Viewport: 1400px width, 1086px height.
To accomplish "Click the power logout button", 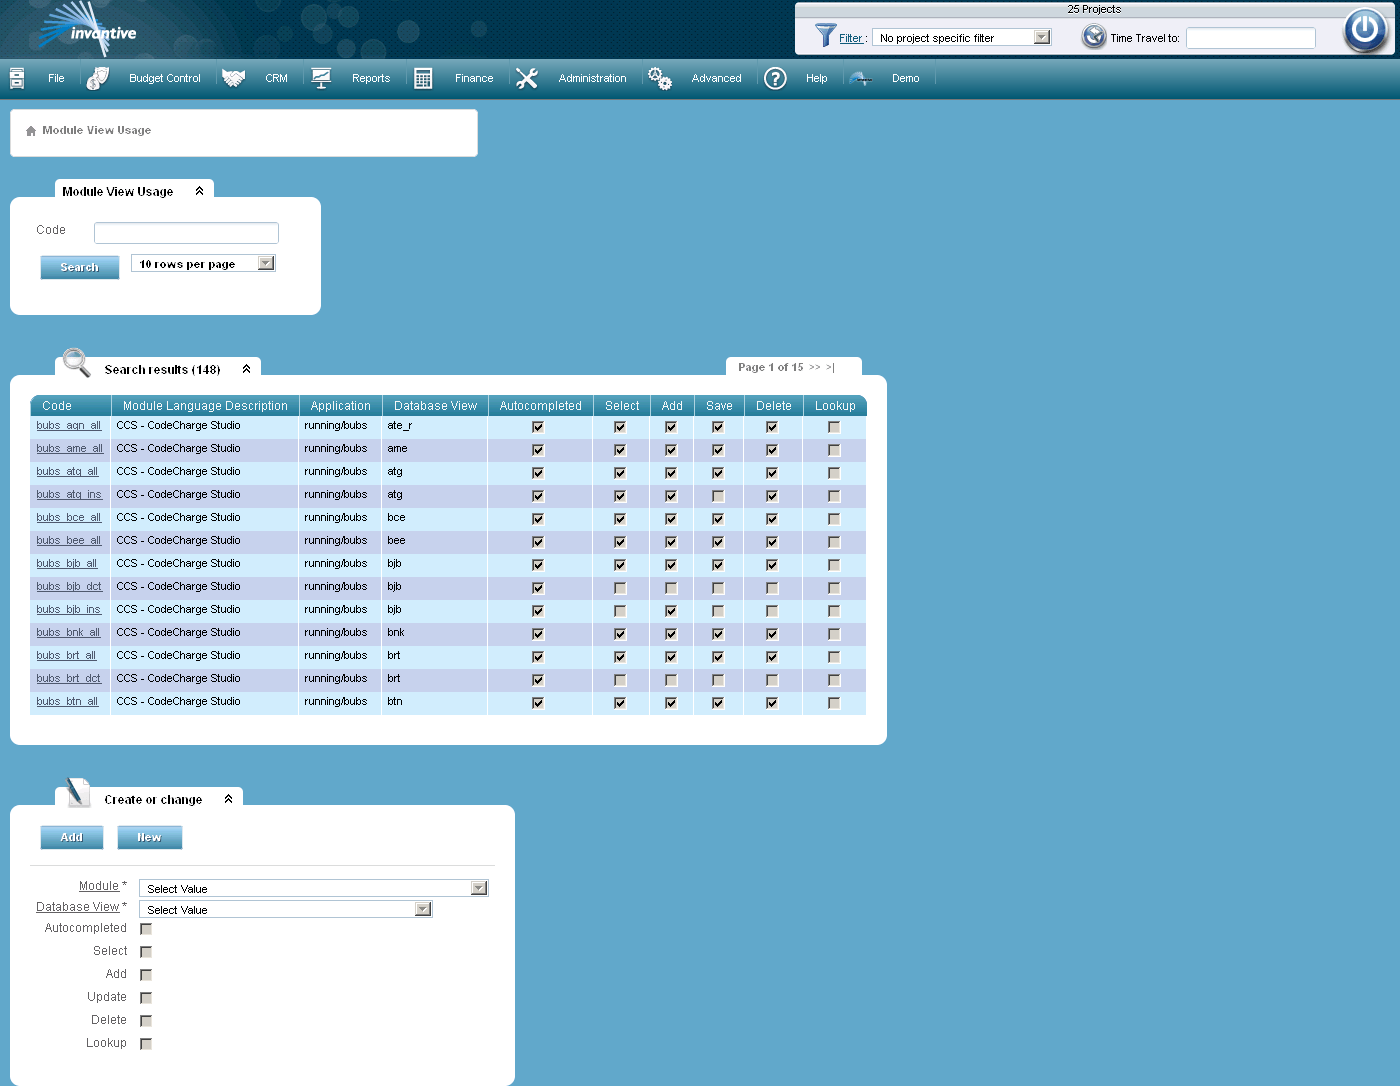I will click(1364, 30).
